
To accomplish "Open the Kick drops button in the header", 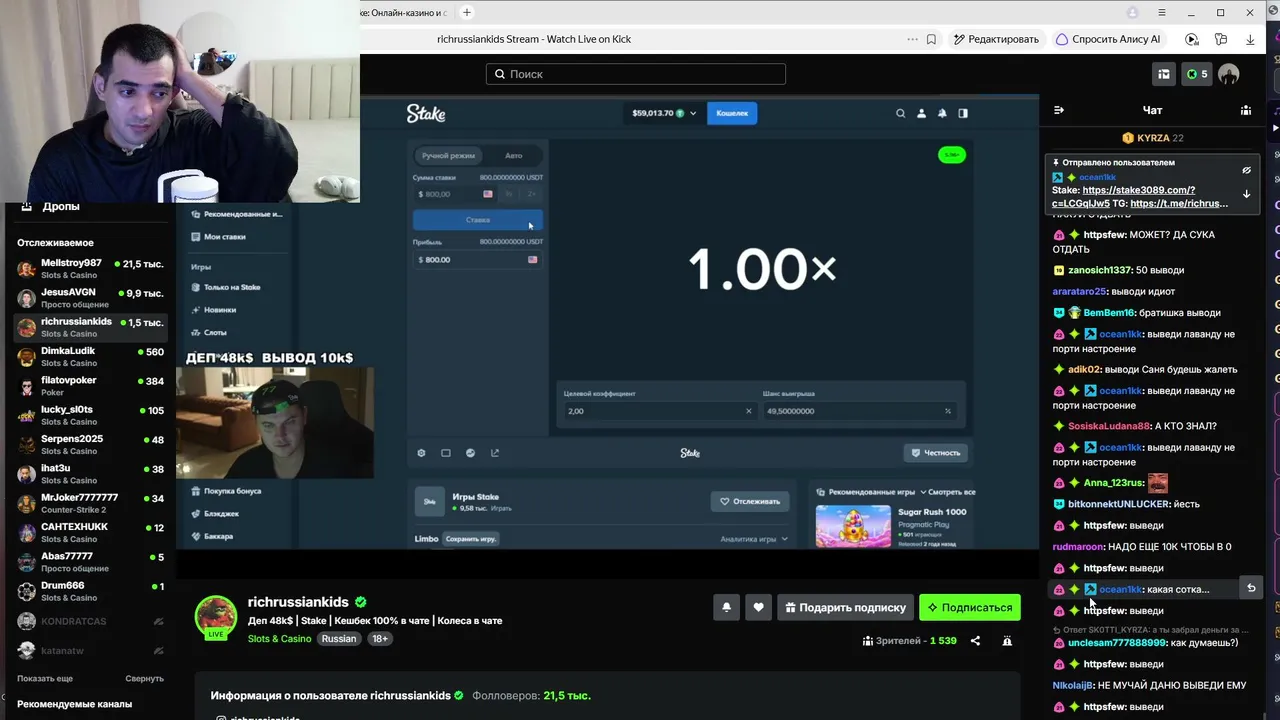I will 1164,74.
